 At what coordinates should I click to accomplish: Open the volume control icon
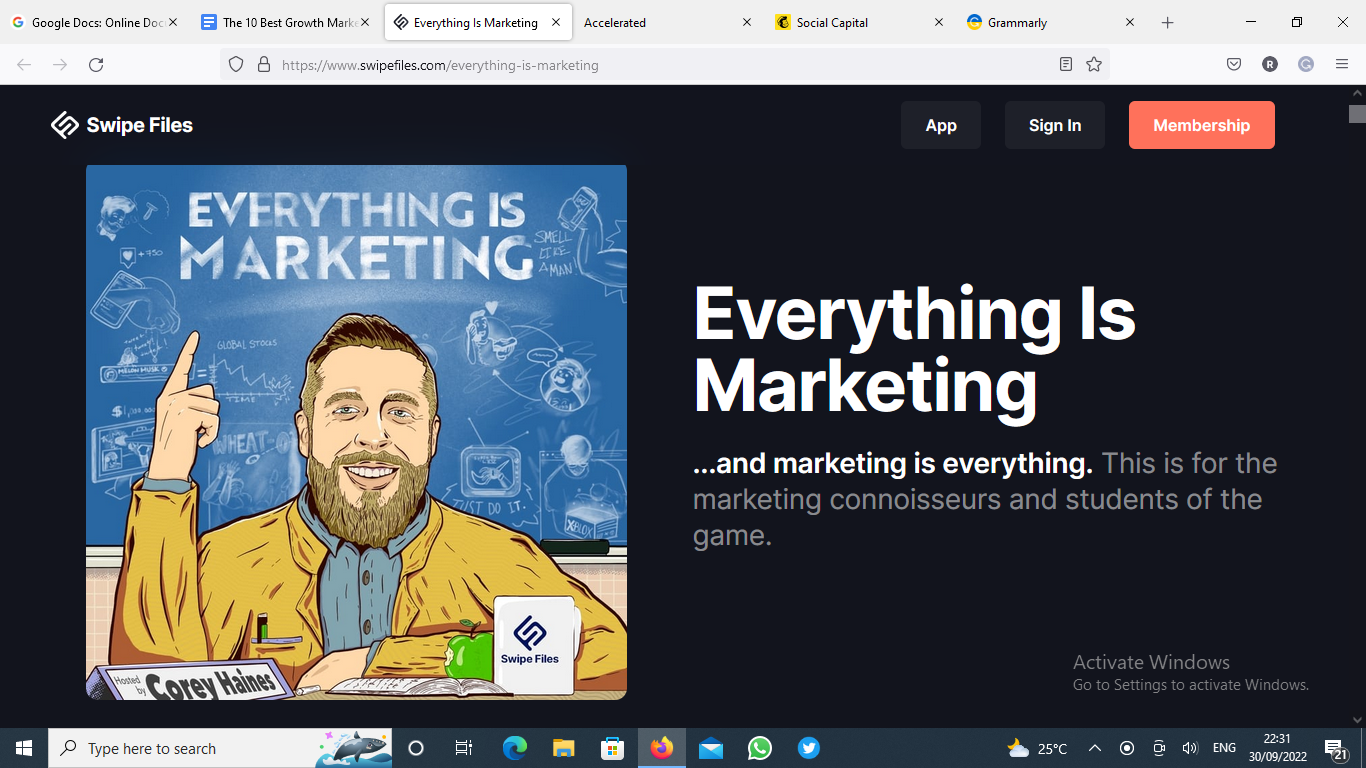(1190, 748)
